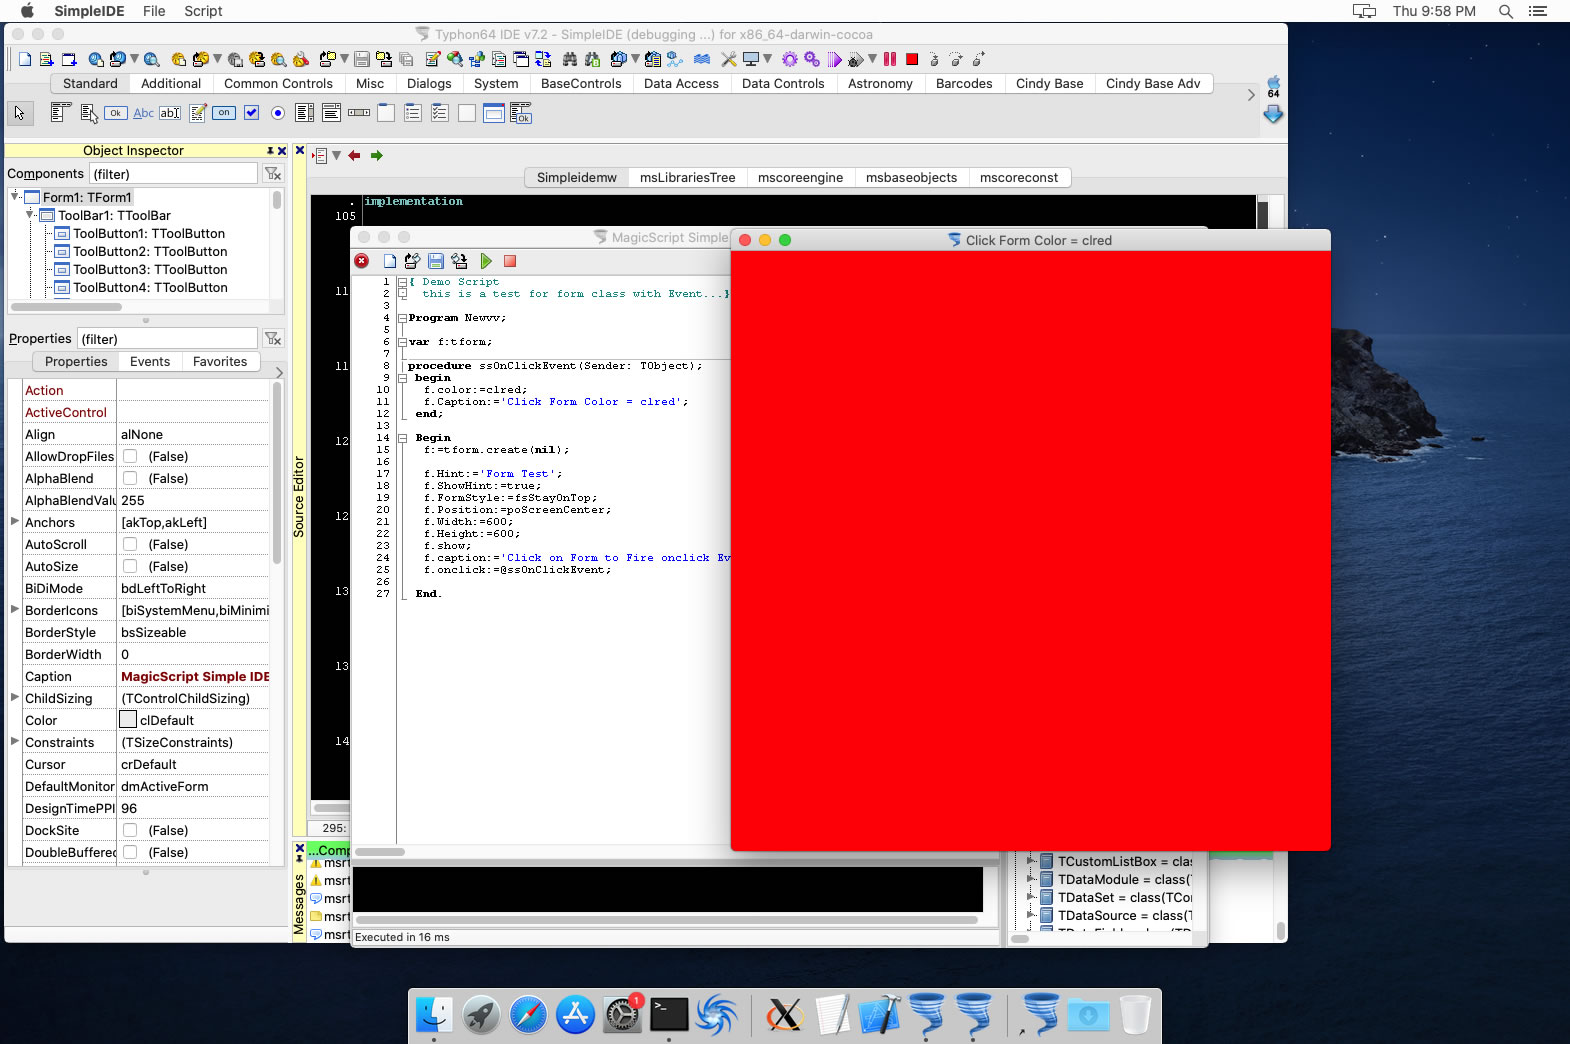Clear the Properties filter button
The width and height of the screenshot is (1570, 1044).
tap(272, 339)
